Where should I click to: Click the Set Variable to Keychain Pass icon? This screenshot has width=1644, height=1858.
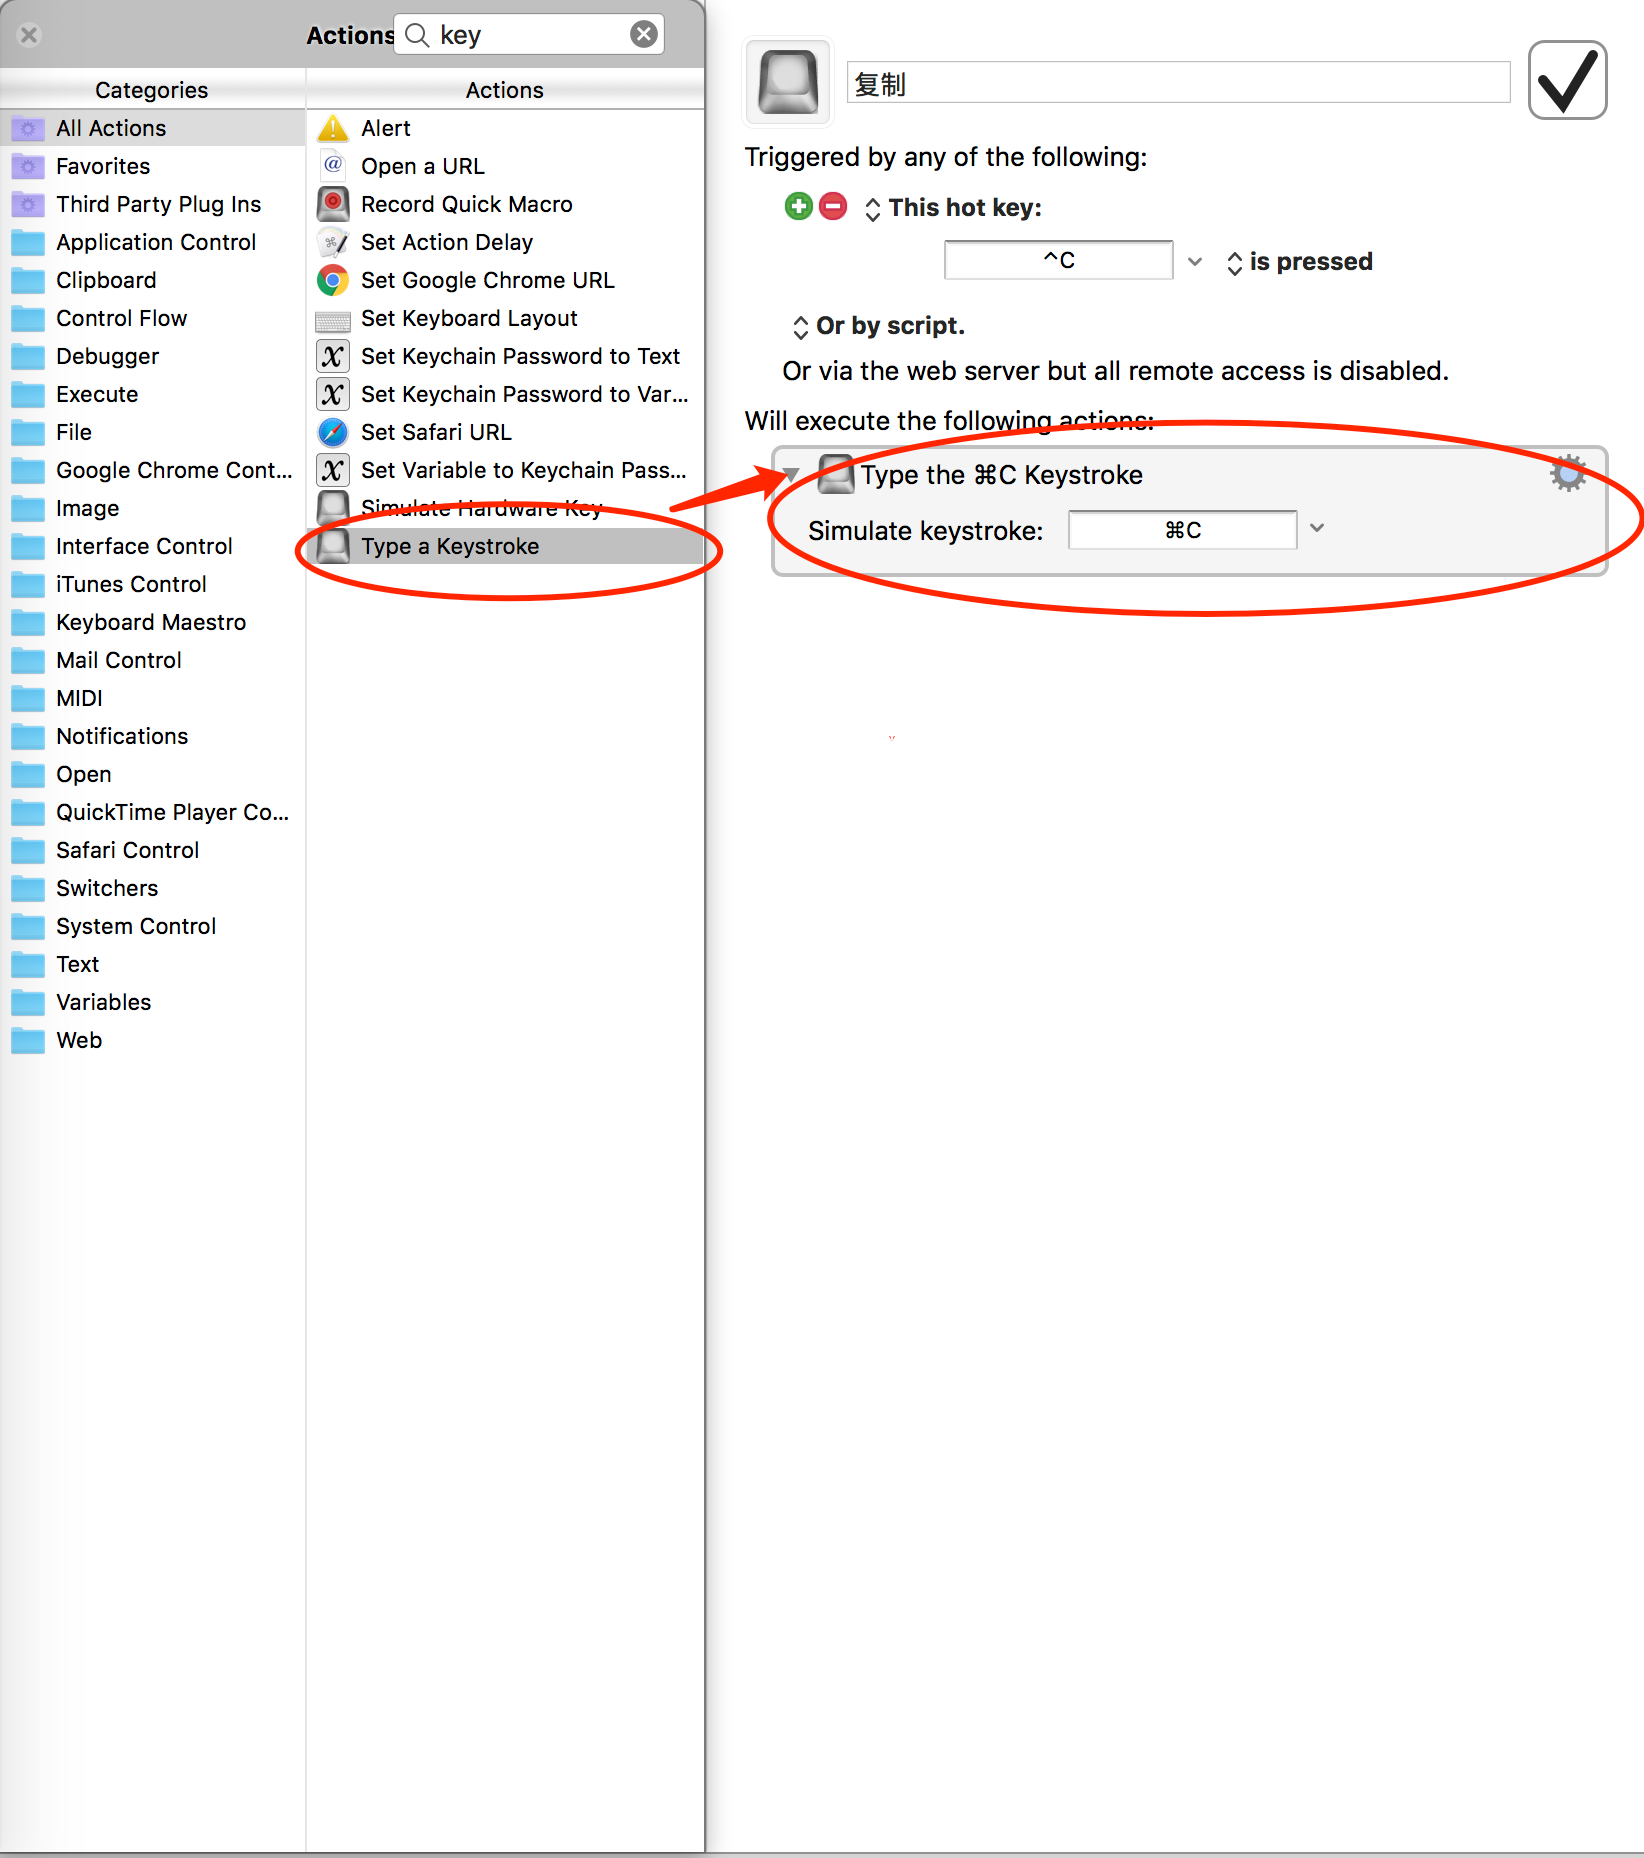tap(333, 470)
